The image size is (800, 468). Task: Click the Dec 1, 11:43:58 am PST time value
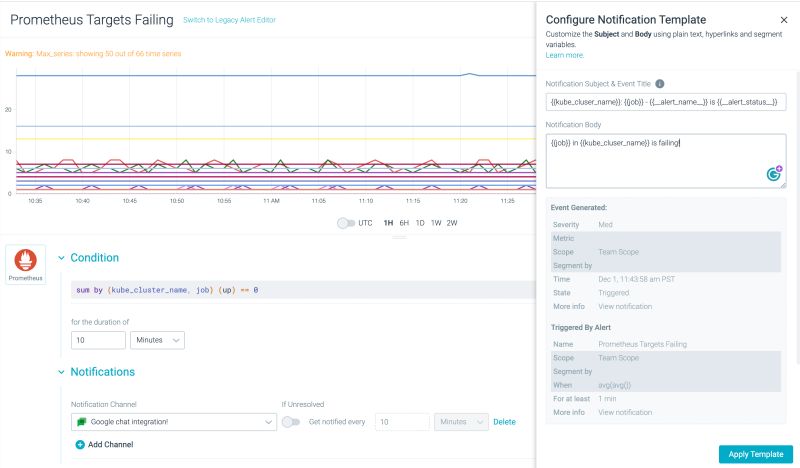pyautogui.click(x=636, y=279)
